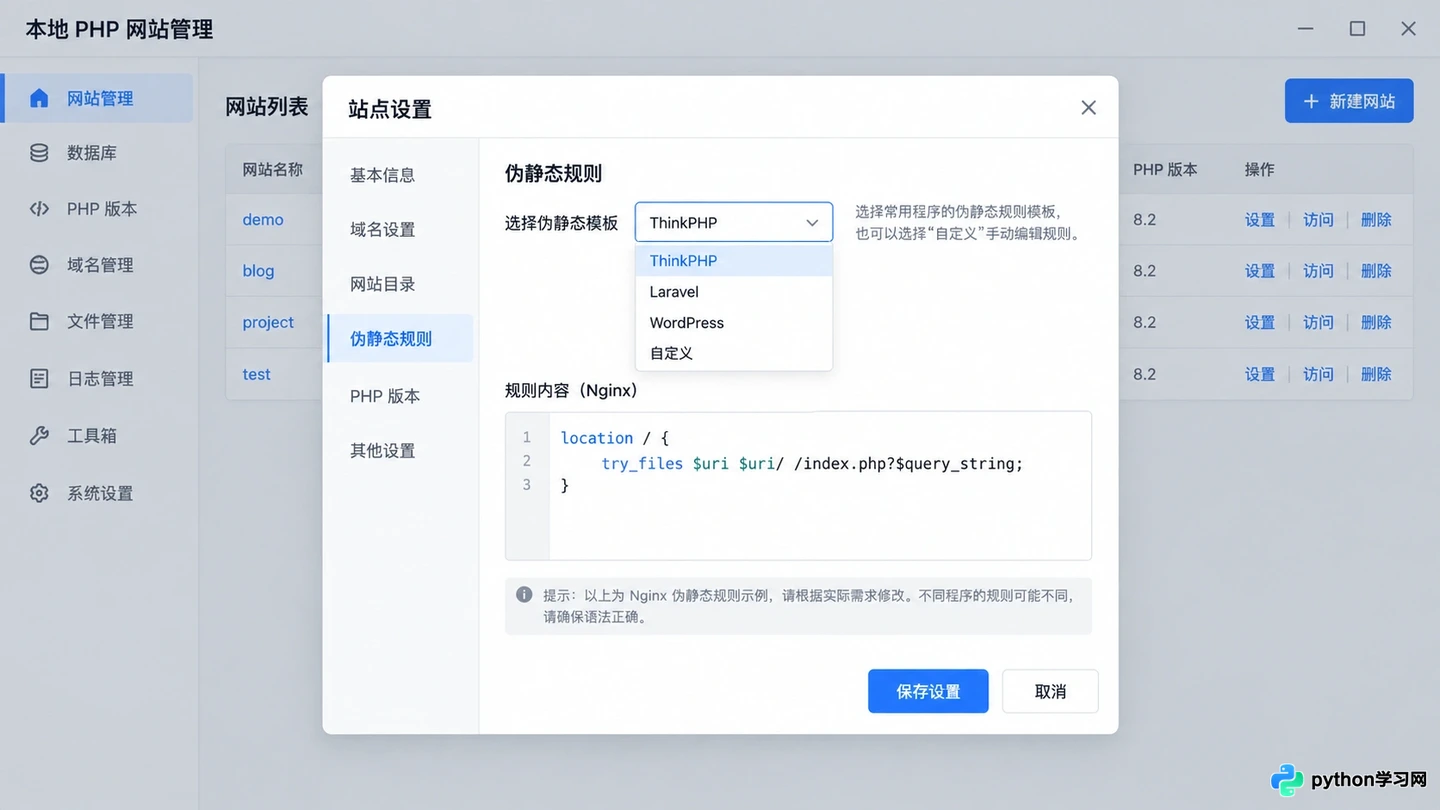Expand the 选择伪静态模板 dropdown arrow
The height and width of the screenshot is (810, 1440).
(812, 223)
